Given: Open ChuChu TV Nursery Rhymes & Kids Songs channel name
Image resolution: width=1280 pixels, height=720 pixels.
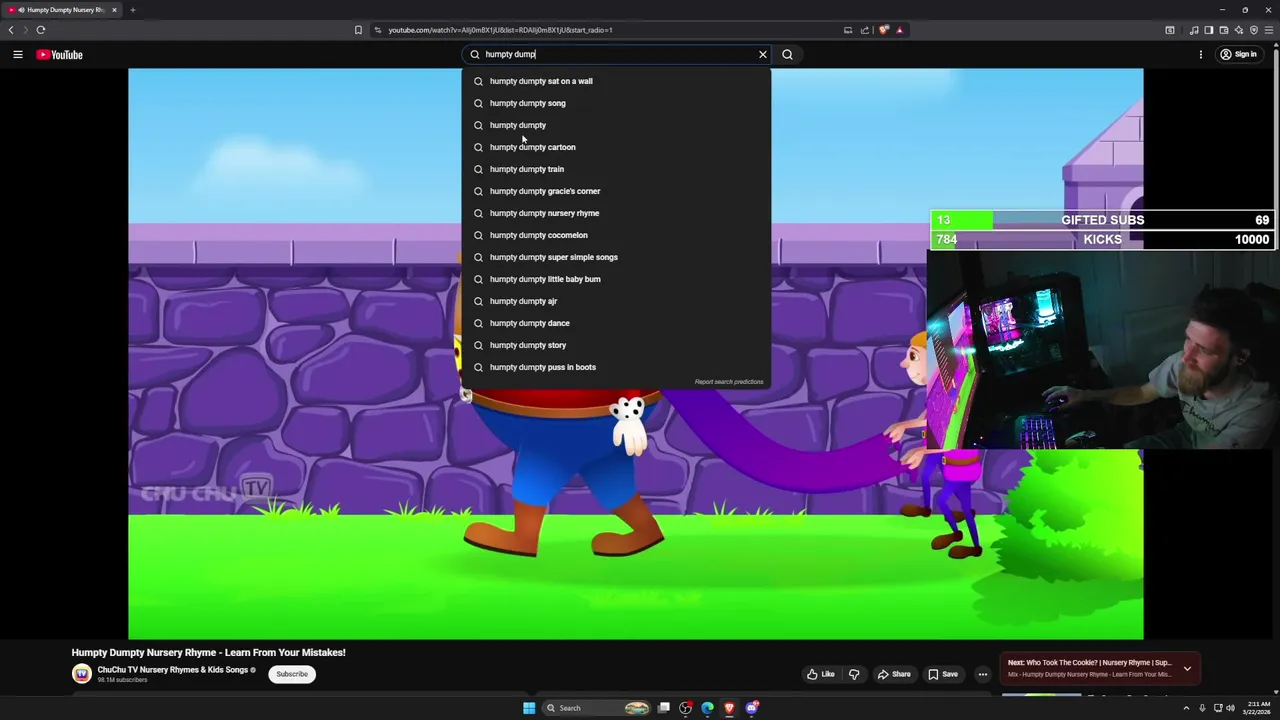Looking at the screenshot, I should 172,670.
